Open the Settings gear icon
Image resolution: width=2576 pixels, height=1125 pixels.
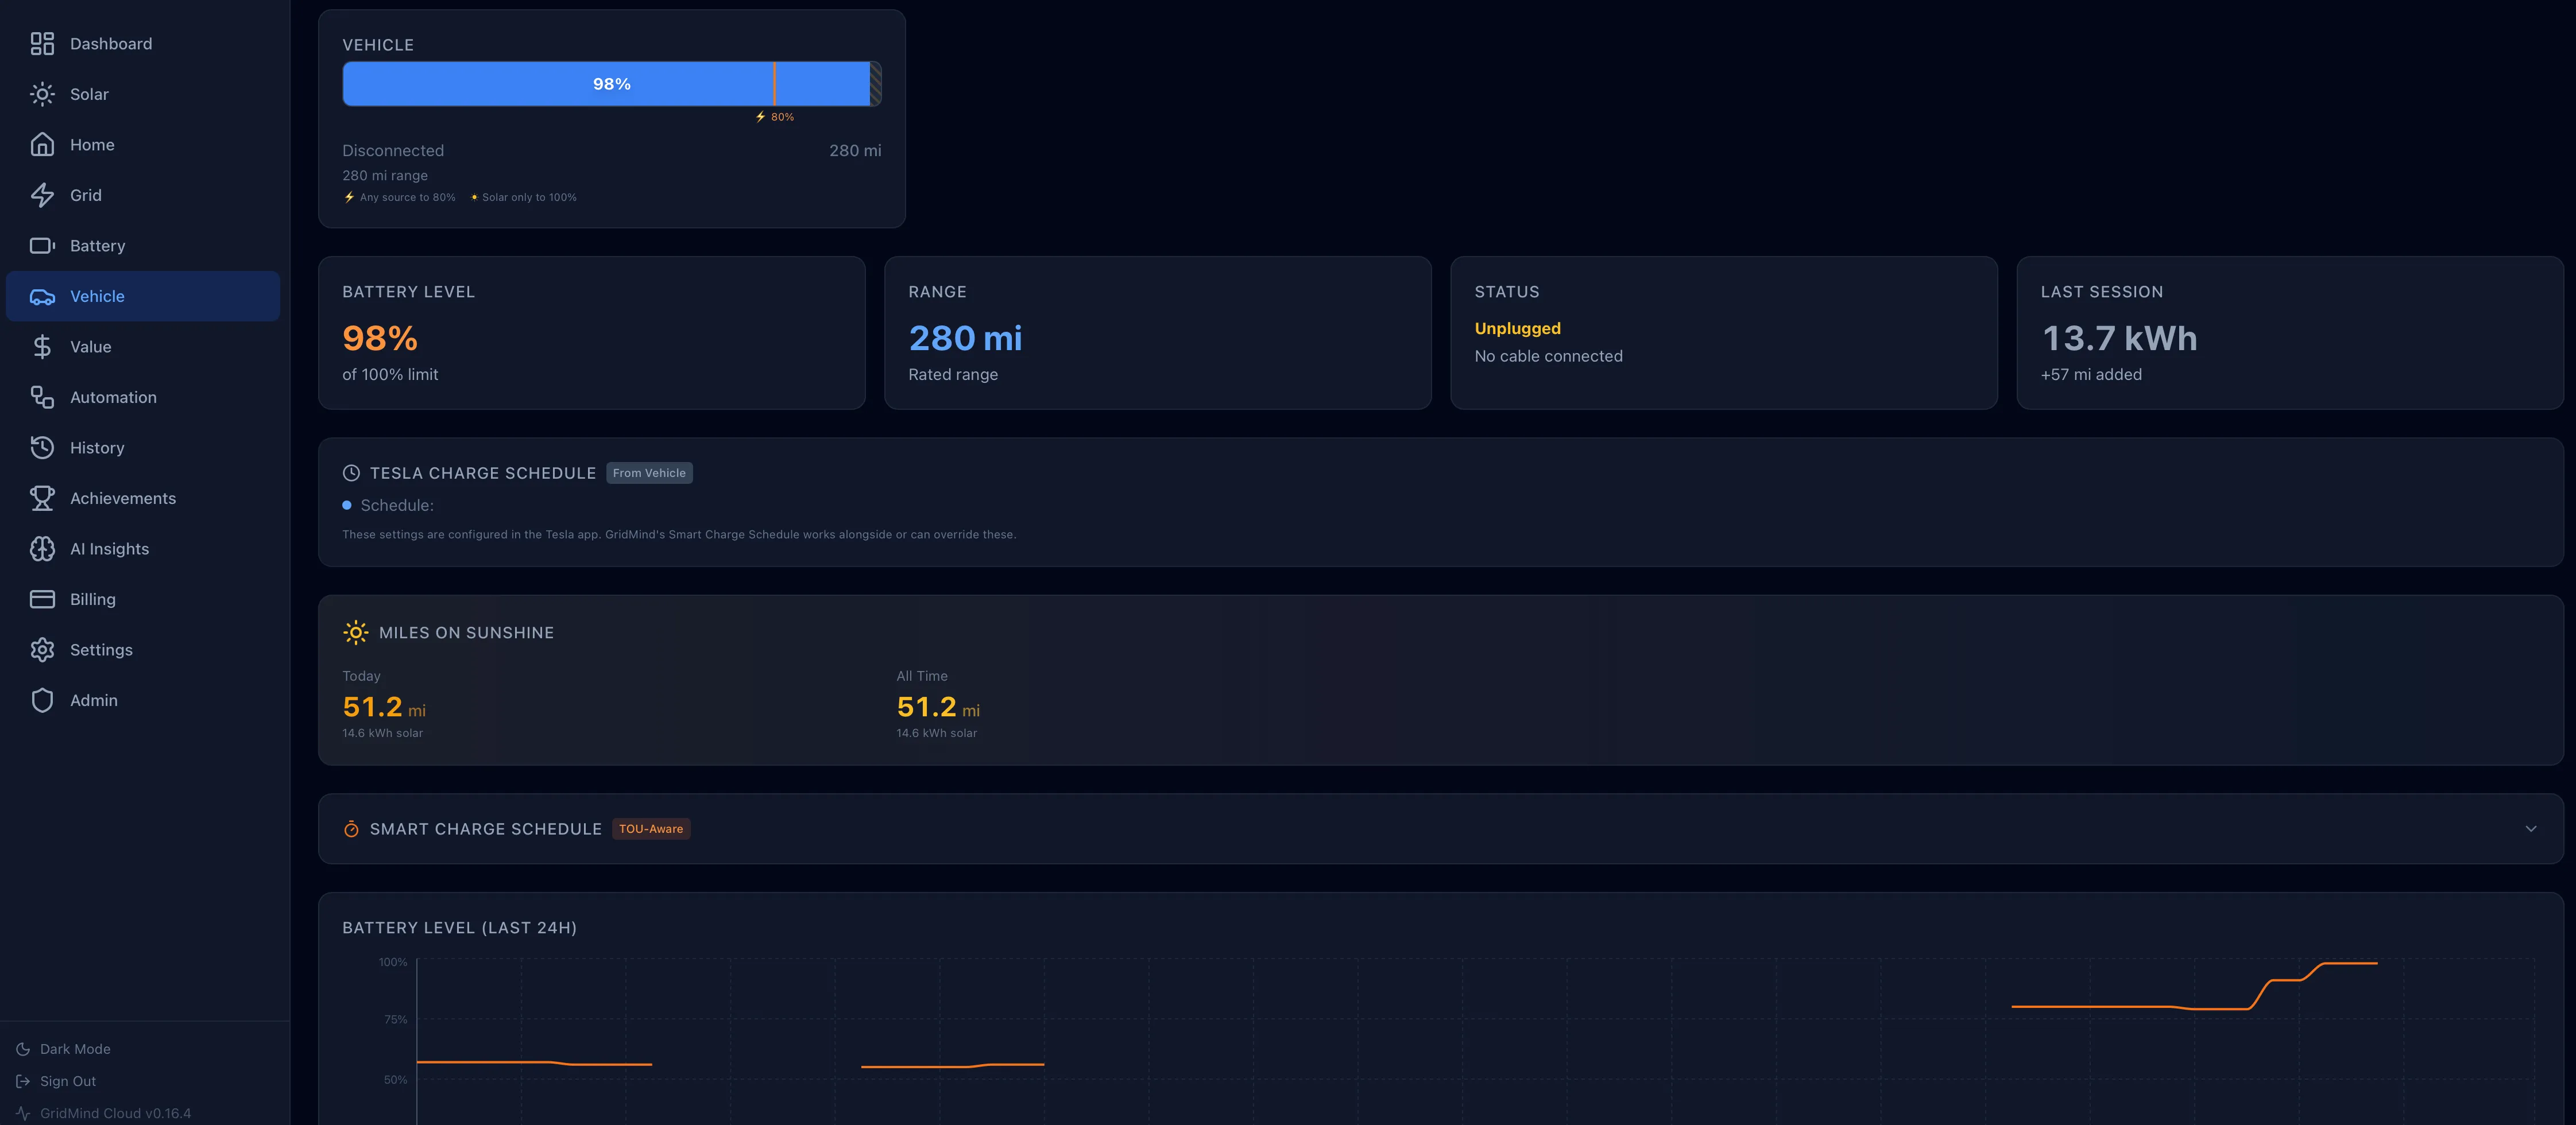pyautogui.click(x=42, y=650)
